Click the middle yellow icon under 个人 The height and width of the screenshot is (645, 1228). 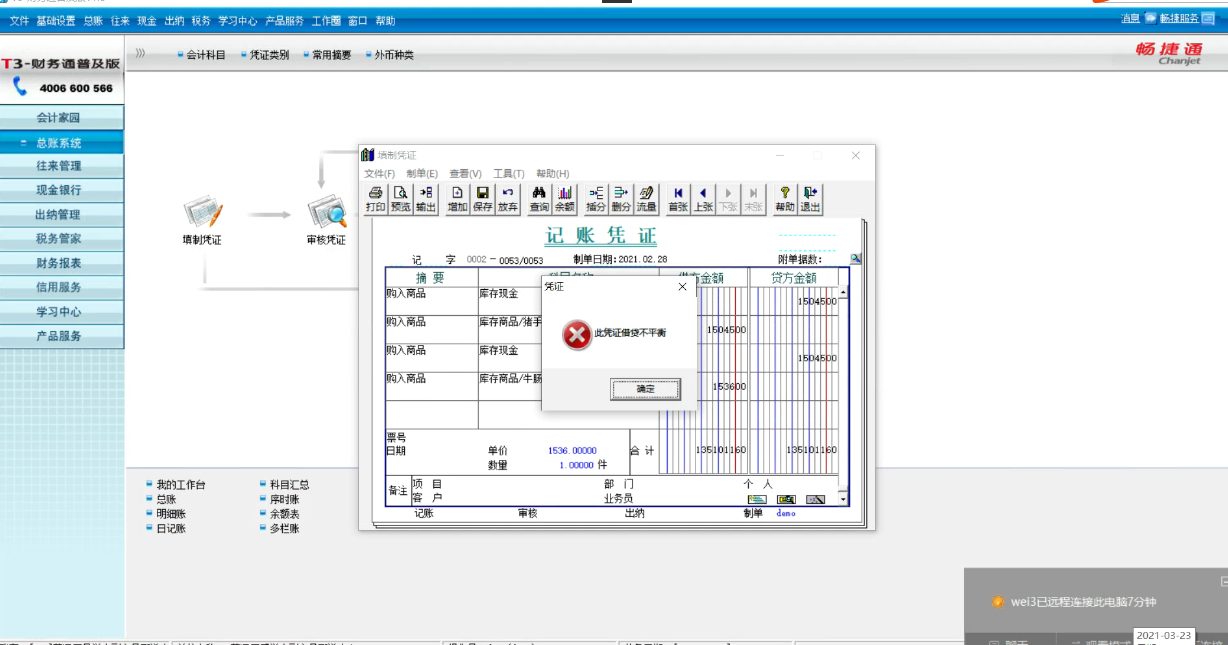click(787, 499)
